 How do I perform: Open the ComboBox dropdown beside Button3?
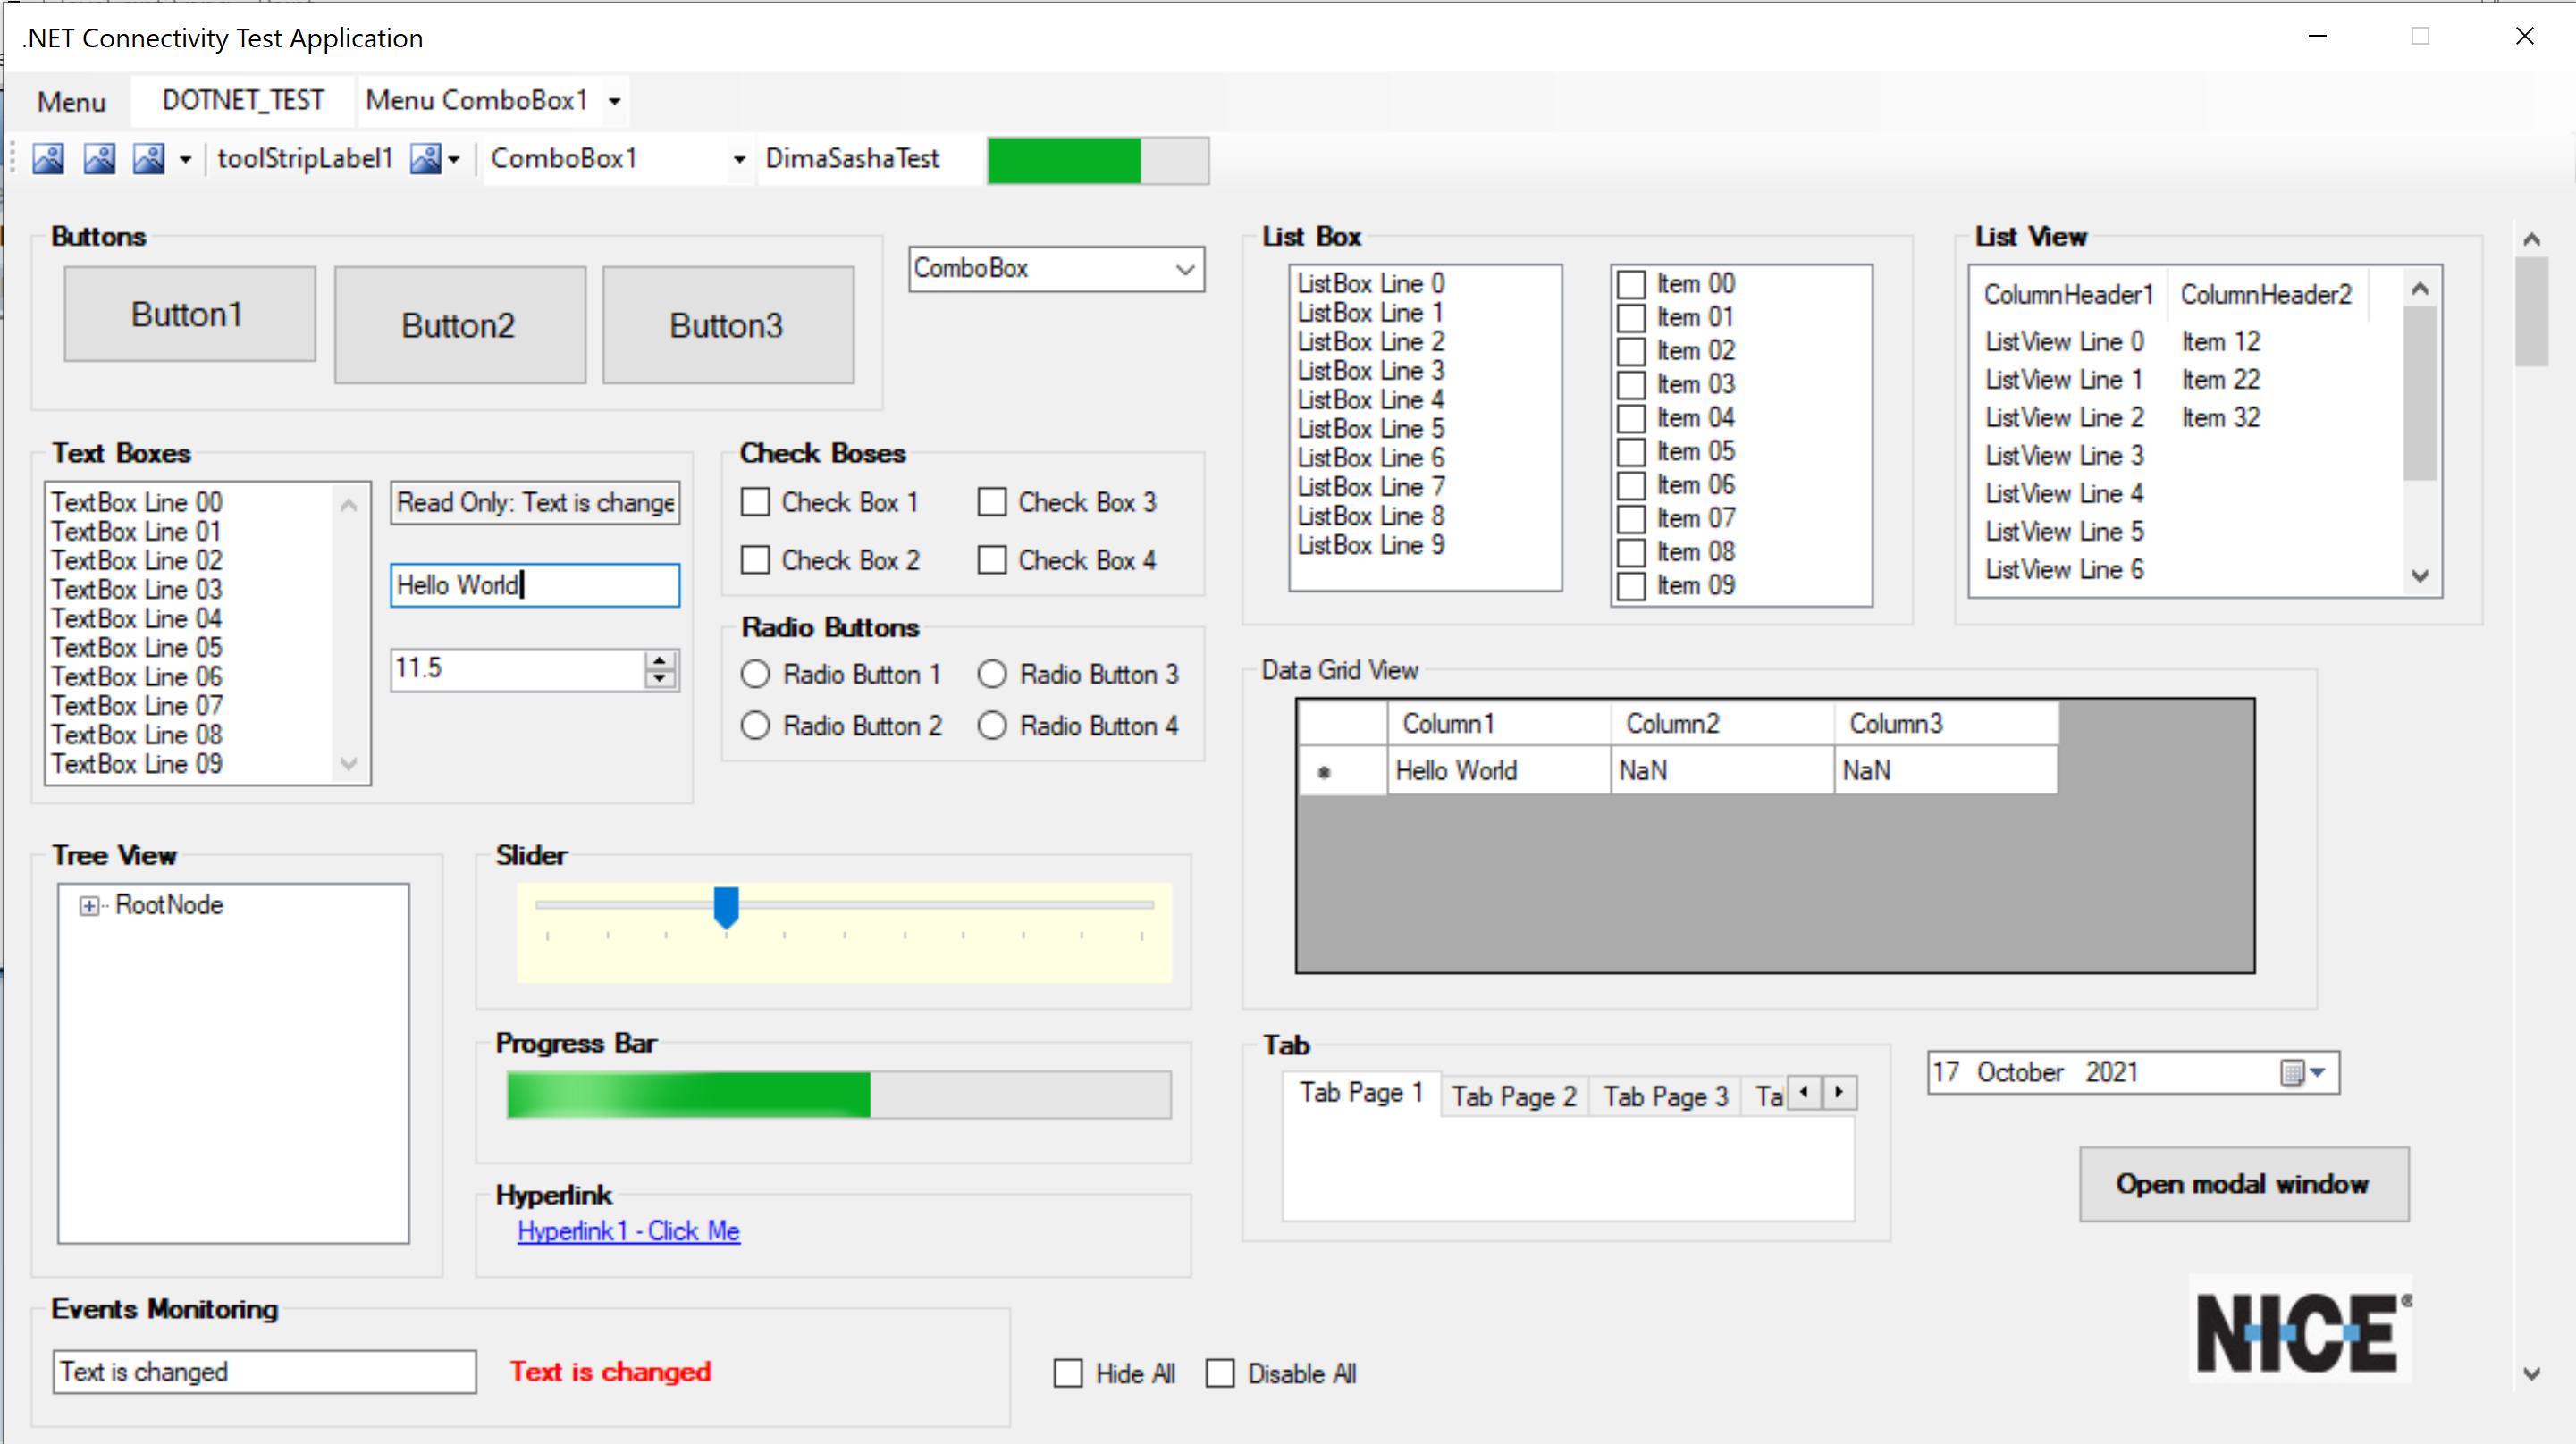[1185, 269]
